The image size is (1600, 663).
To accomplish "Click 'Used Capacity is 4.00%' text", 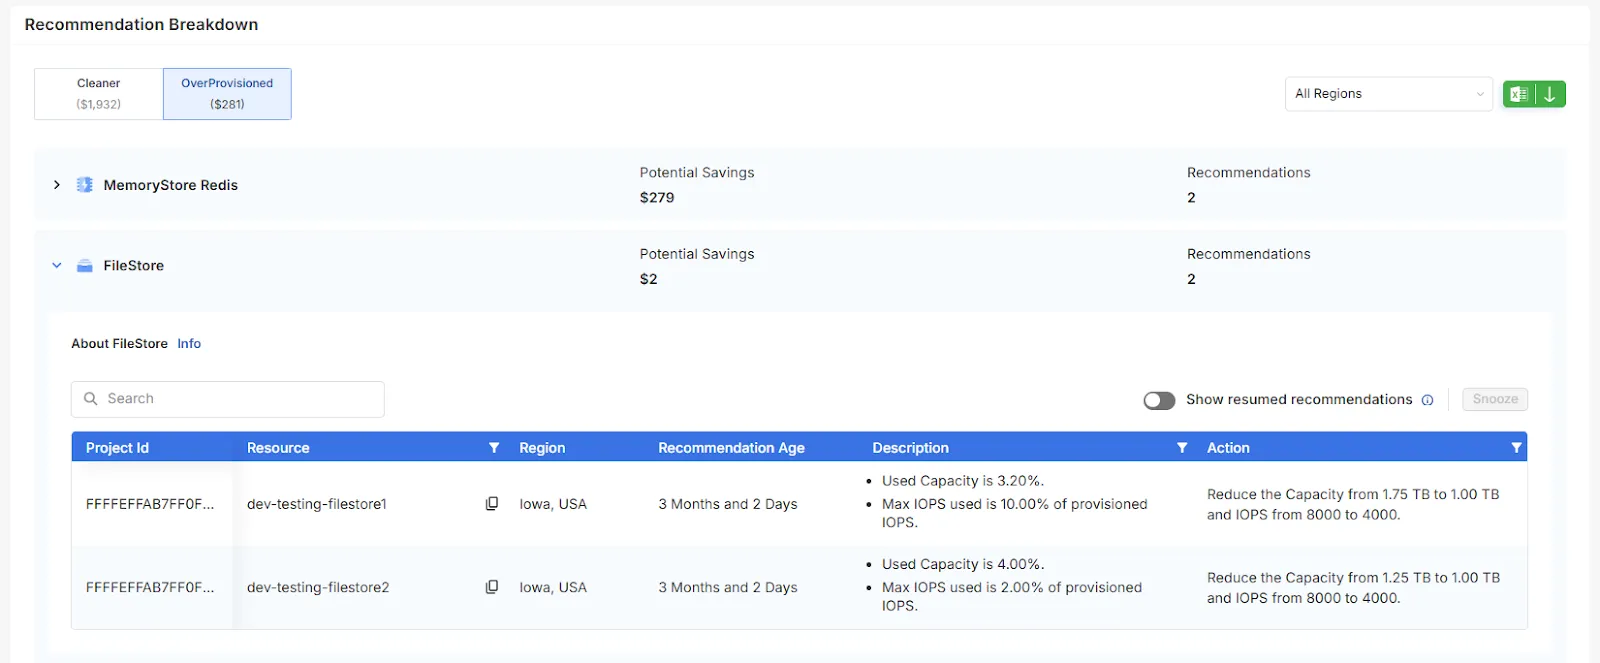I will (963, 564).
